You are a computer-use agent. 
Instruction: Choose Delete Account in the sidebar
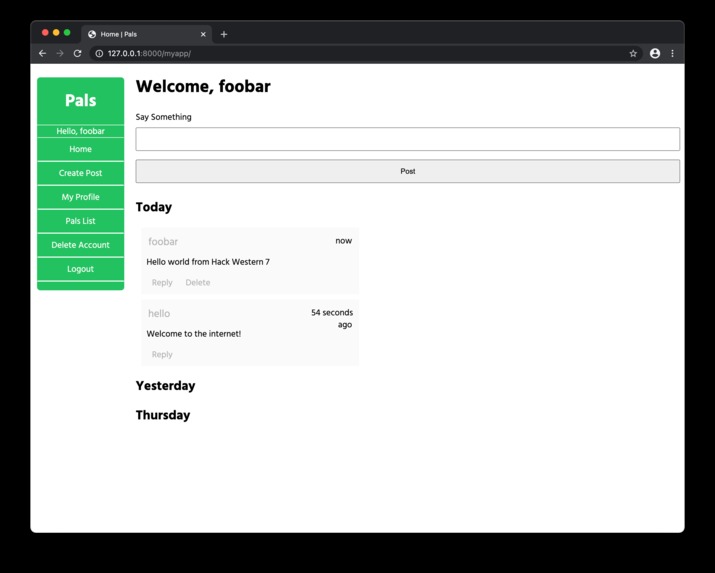point(80,245)
